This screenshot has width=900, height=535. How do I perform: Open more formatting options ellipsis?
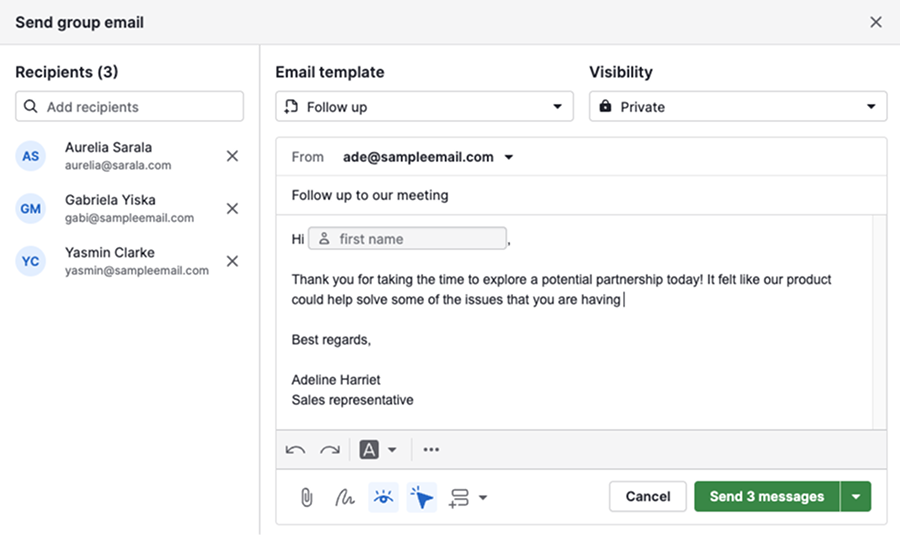coord(431,450)
